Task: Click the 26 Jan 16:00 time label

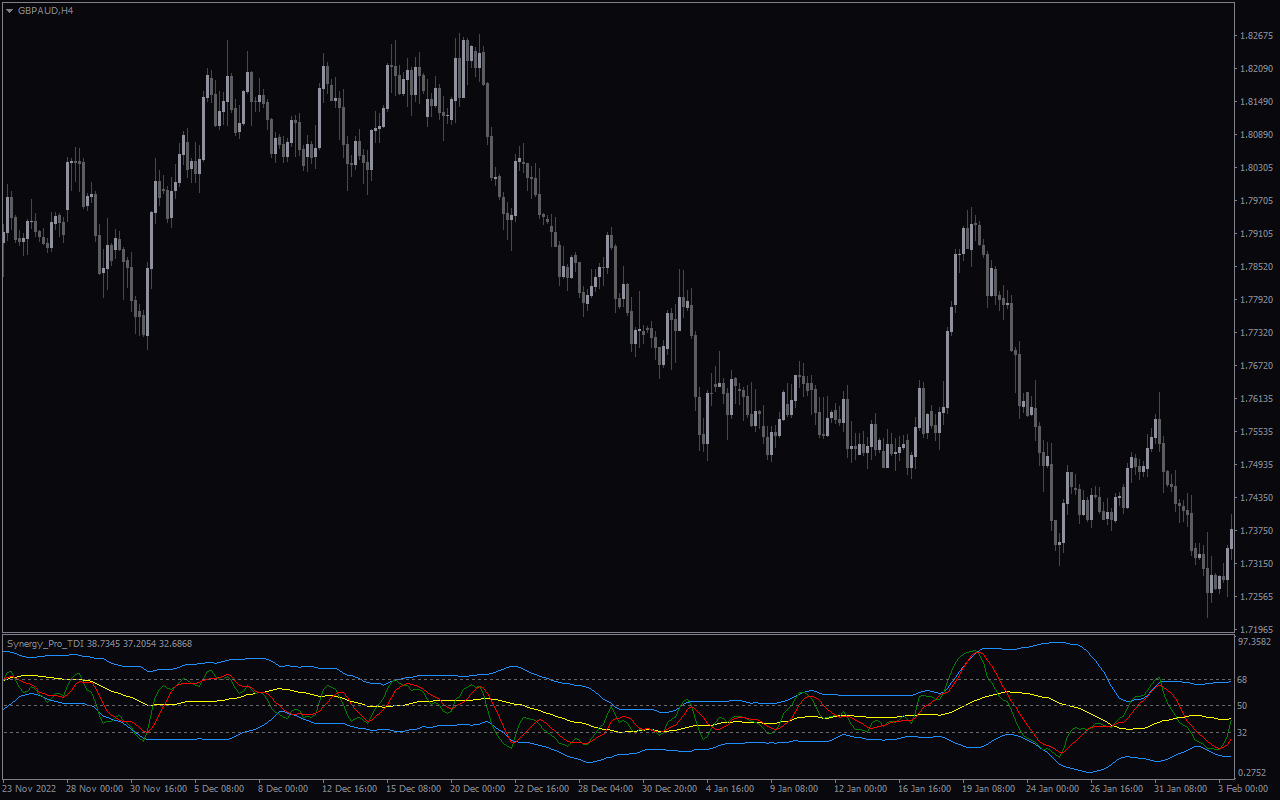Action: [1117, 789]
